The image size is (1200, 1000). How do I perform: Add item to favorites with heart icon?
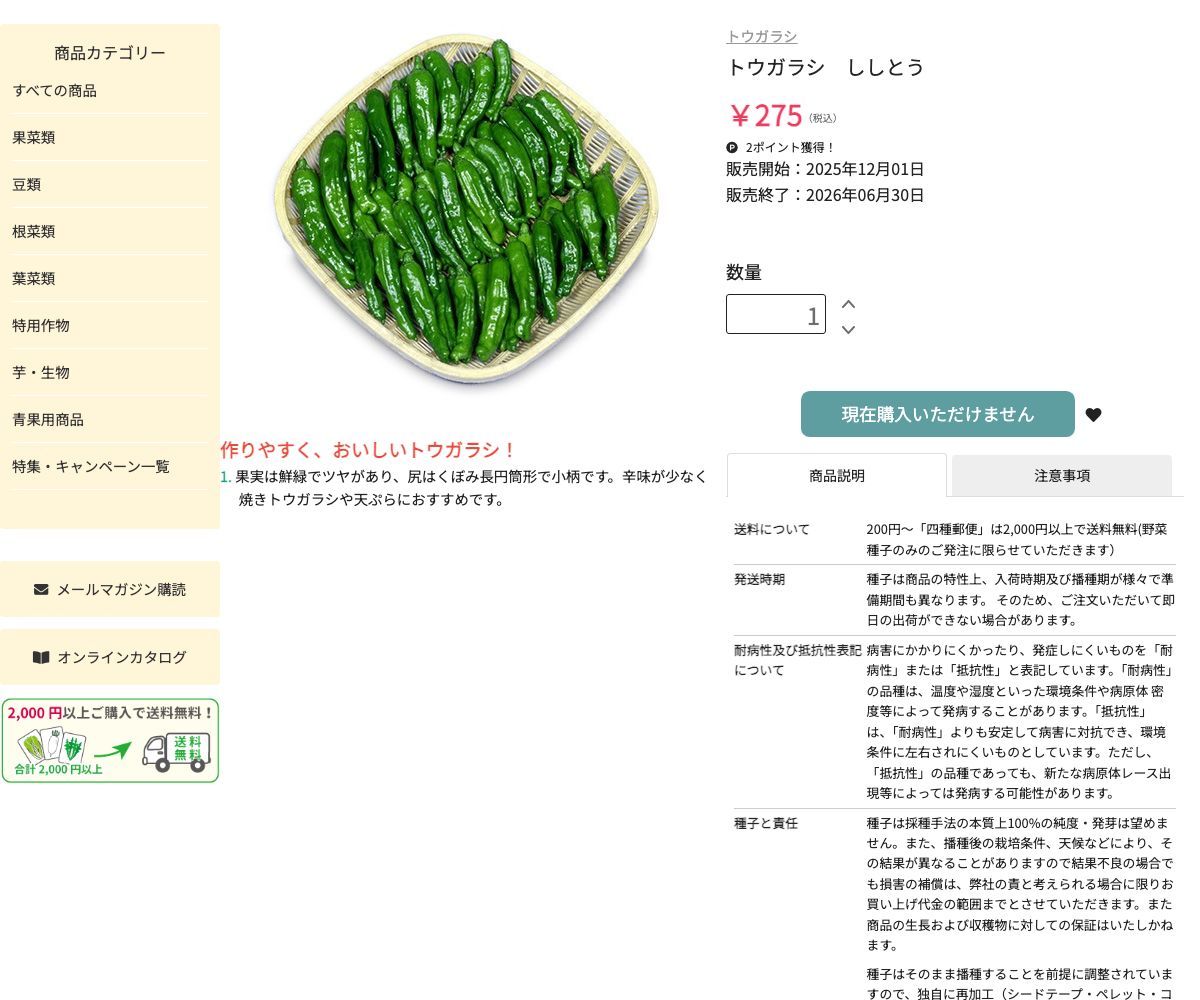coord(1093,415)
